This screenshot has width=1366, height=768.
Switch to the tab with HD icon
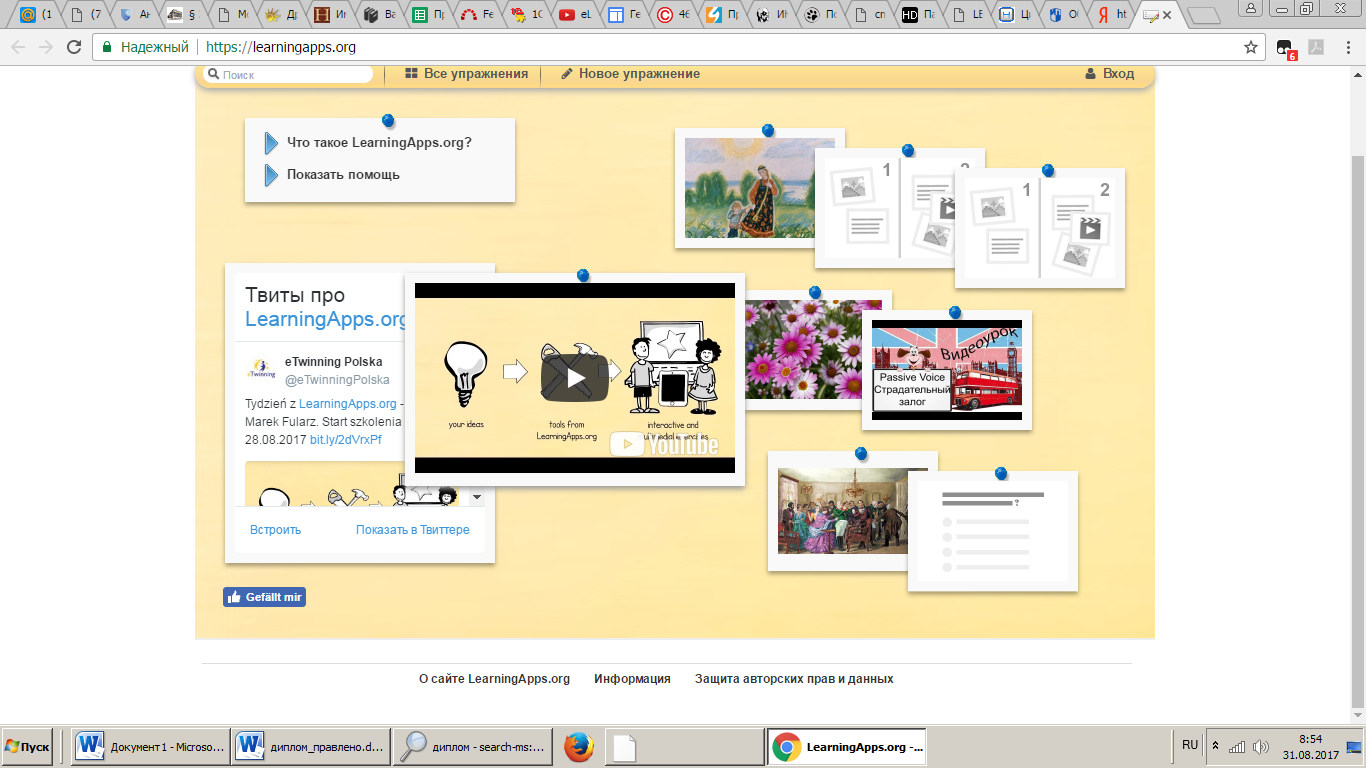pos(920,15)
